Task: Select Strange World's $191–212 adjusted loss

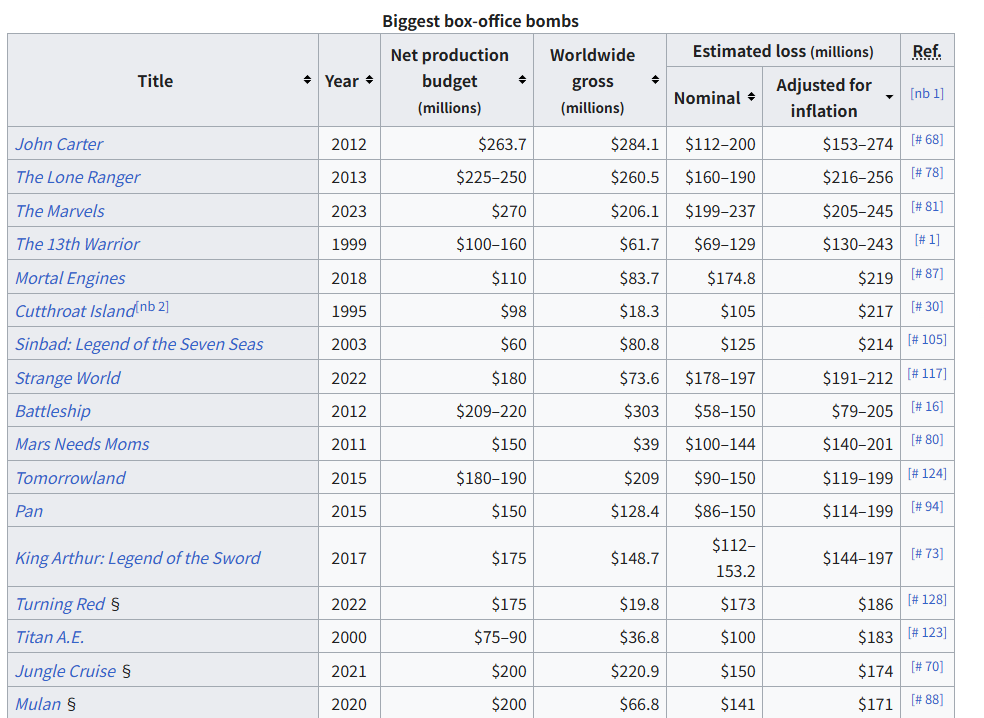Action: 832,378
